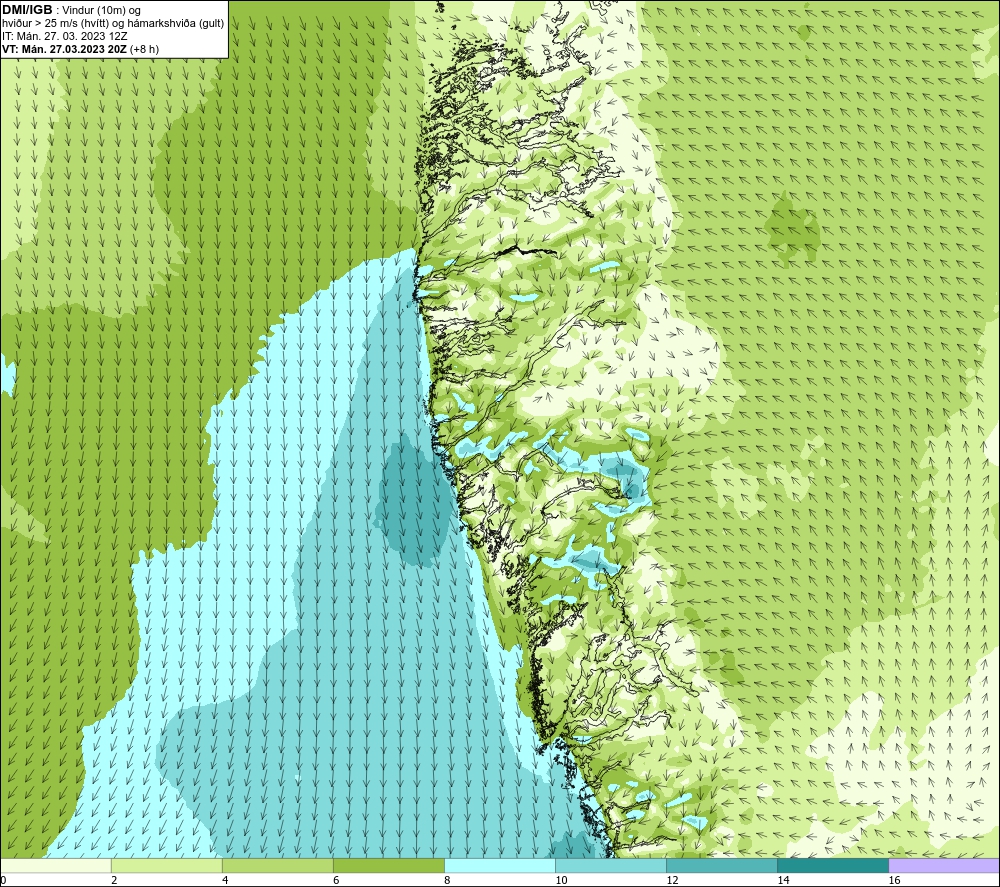Click the scale label '16'

(x=894, y=881)
